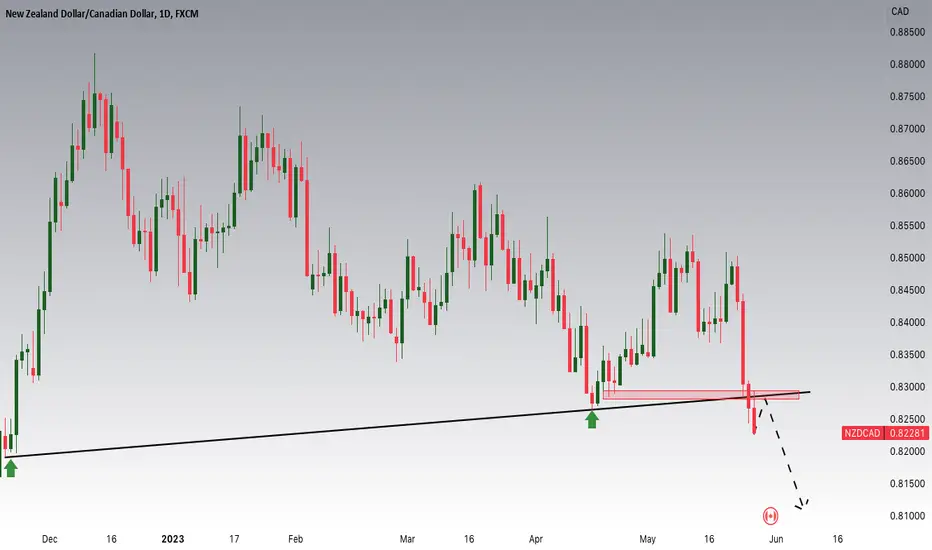
Task: Click the 0.82000 price axis label
Action: [x=907, y=451]
